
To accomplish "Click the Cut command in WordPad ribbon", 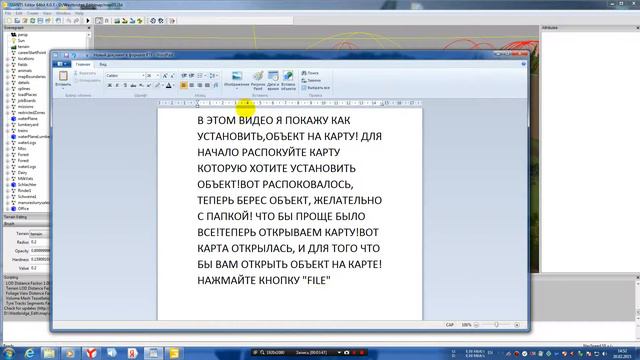I will 85,73.
